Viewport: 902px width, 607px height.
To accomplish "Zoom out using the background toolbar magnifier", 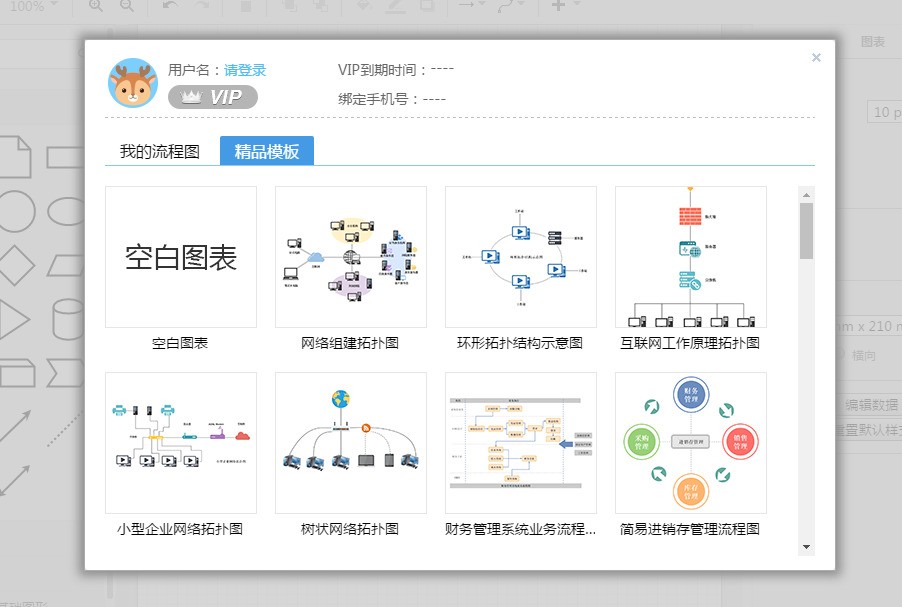I will point(127,6).
